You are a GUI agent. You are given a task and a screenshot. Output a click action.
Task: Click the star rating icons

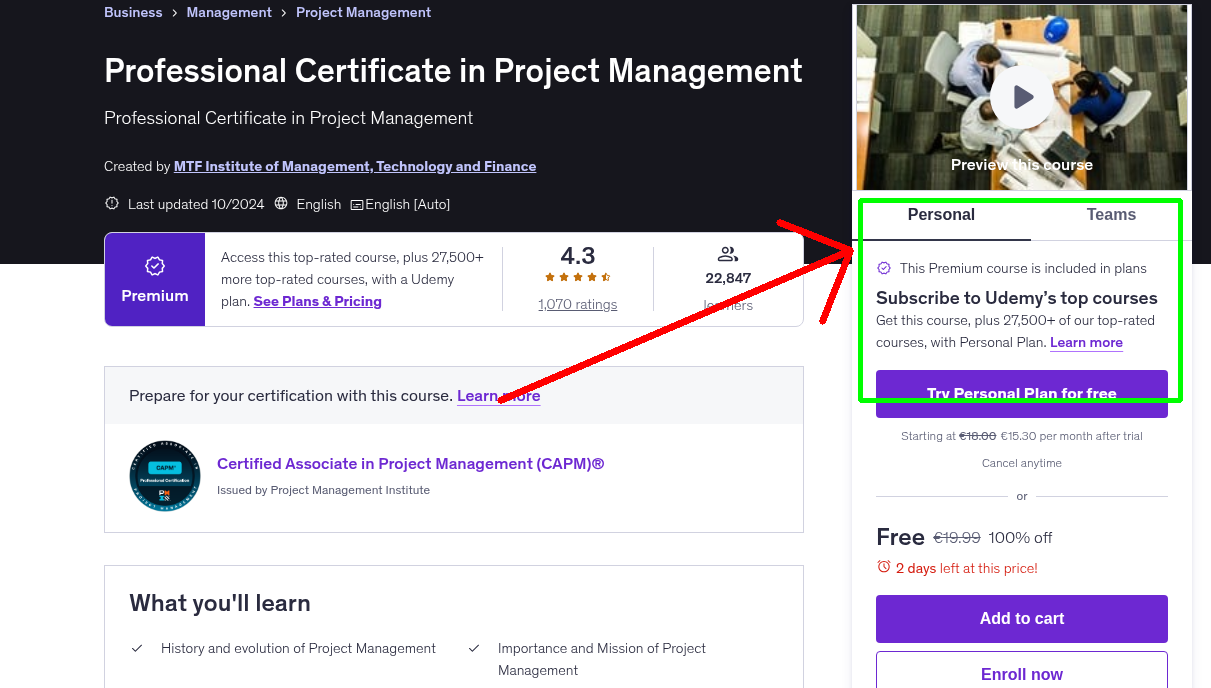[x=578, y=277]
